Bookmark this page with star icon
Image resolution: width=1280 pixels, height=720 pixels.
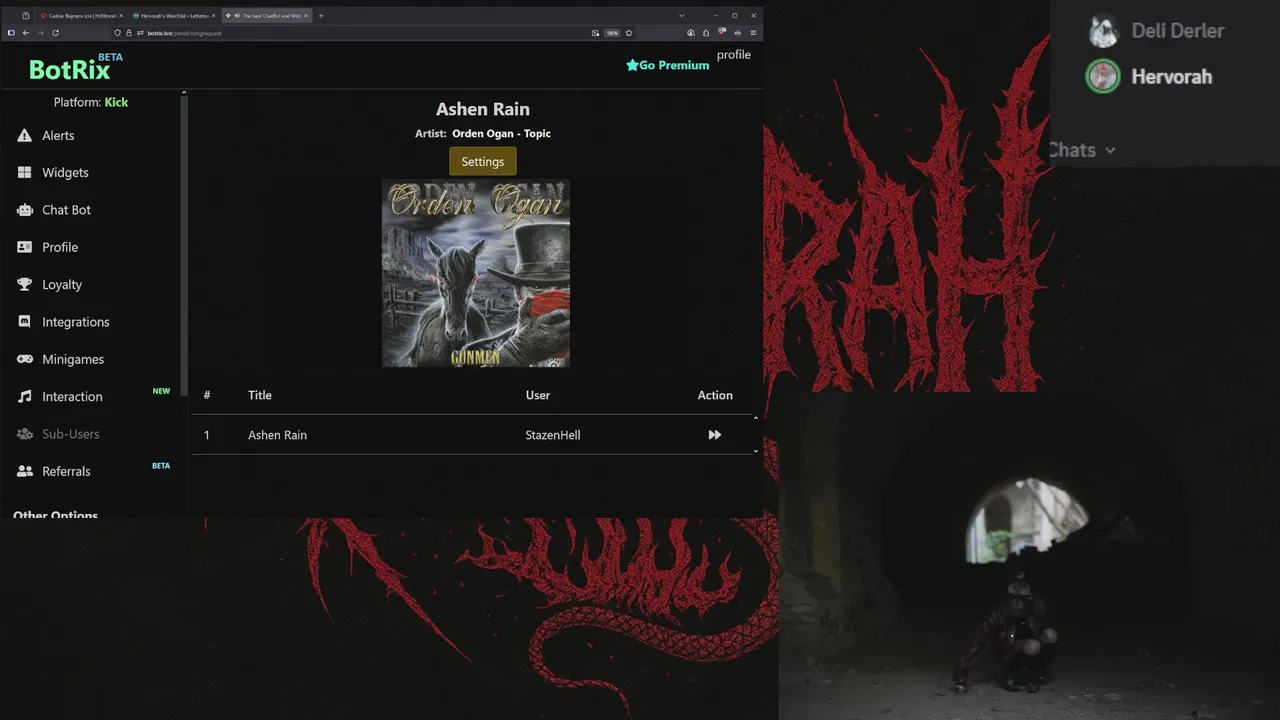pos(629,33)
